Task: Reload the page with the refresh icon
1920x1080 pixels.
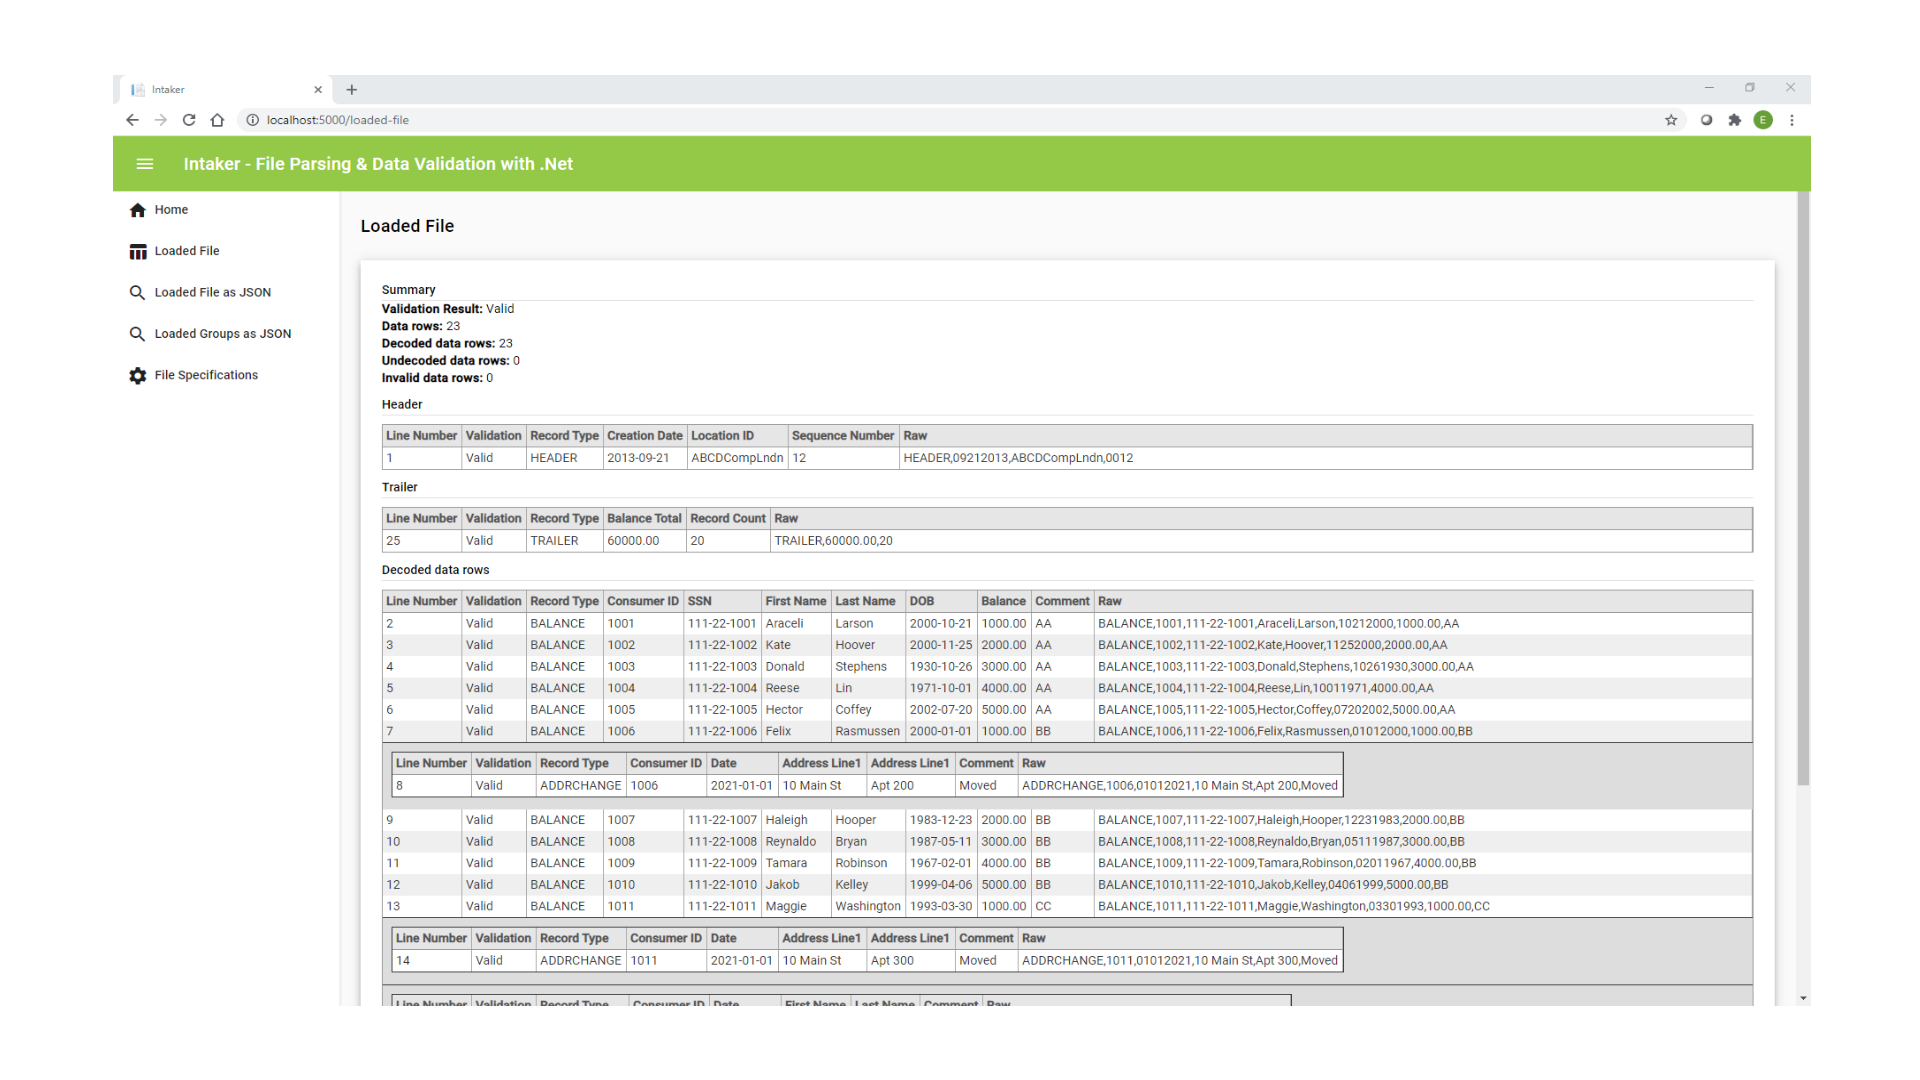Action: tap(189, 120)
